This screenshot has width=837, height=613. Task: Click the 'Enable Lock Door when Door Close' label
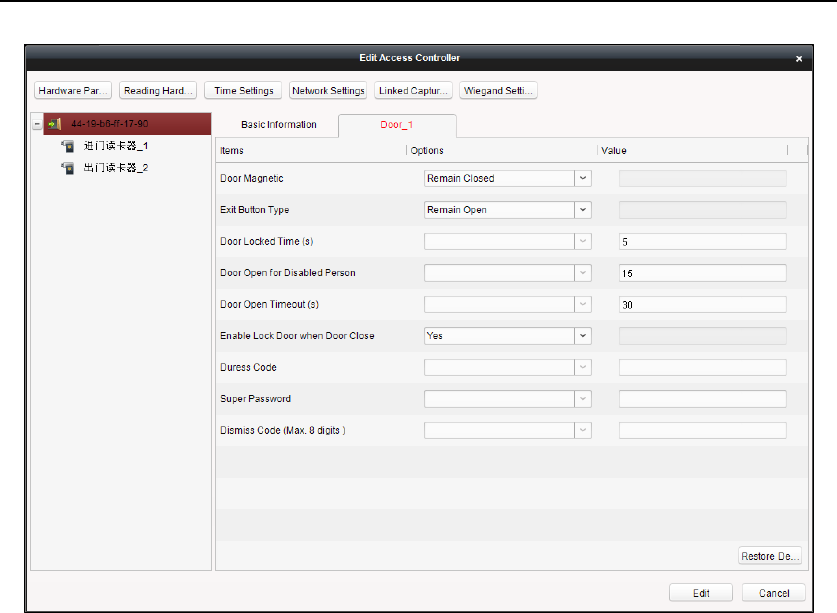pyautogui.click(x=297, y=336)
